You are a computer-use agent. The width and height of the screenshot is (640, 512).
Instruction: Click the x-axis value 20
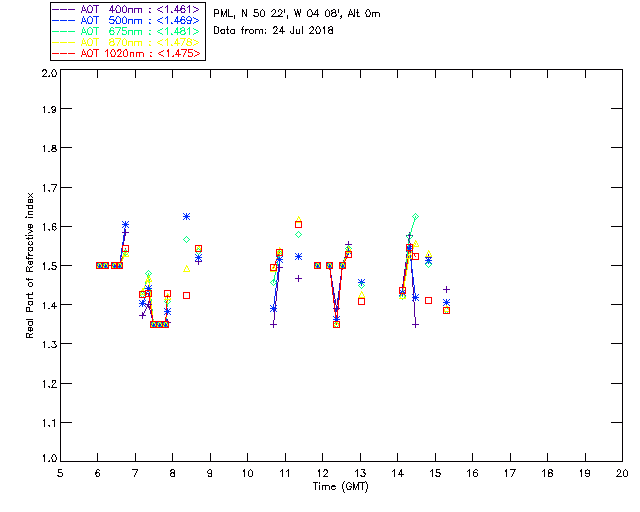622,473
